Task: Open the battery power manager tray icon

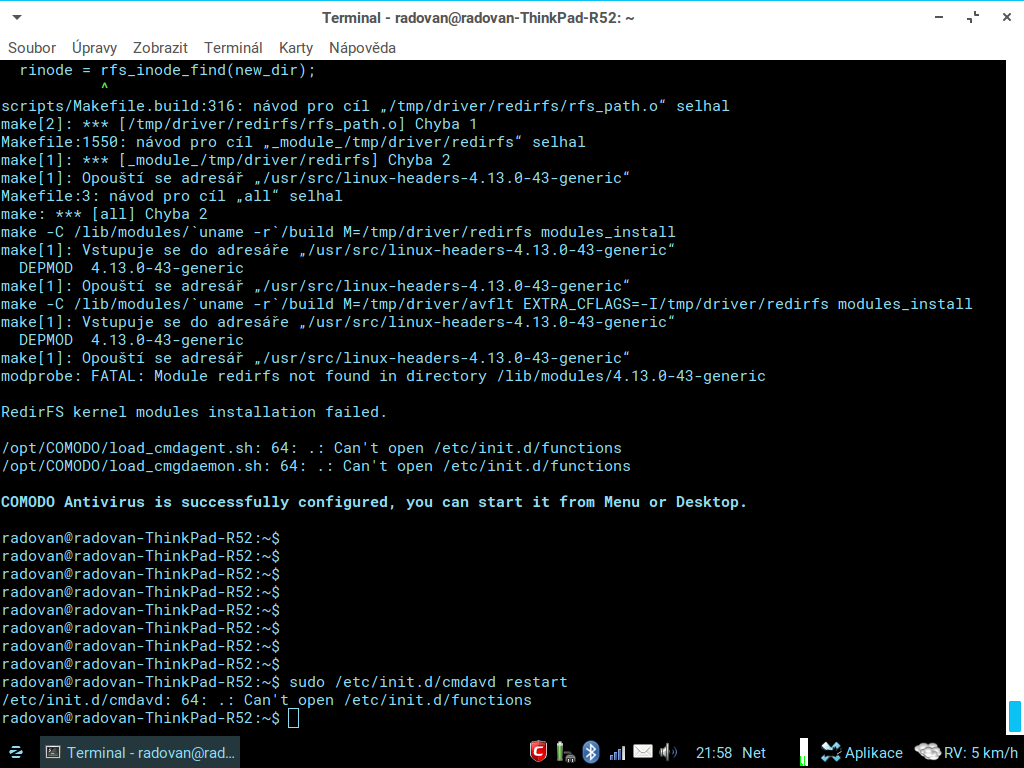Action: tap(565, 752)
